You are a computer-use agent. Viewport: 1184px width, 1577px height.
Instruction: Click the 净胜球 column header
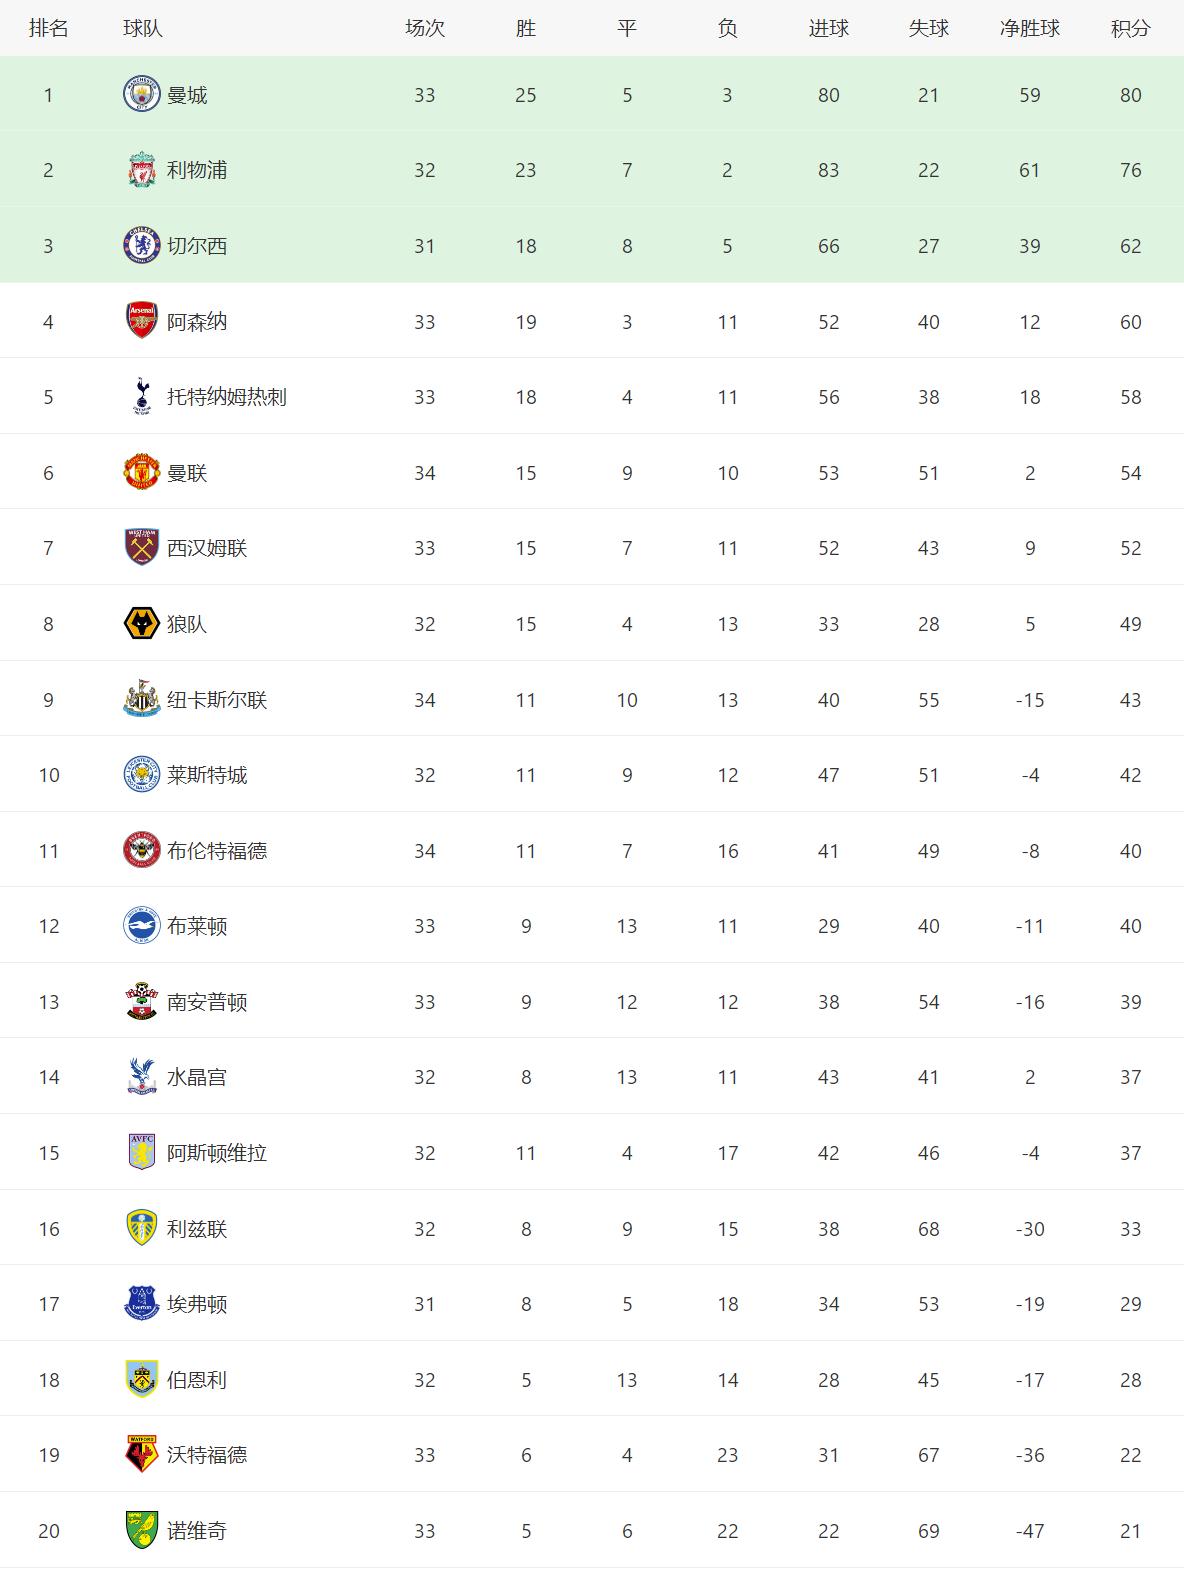point(1029,28)
